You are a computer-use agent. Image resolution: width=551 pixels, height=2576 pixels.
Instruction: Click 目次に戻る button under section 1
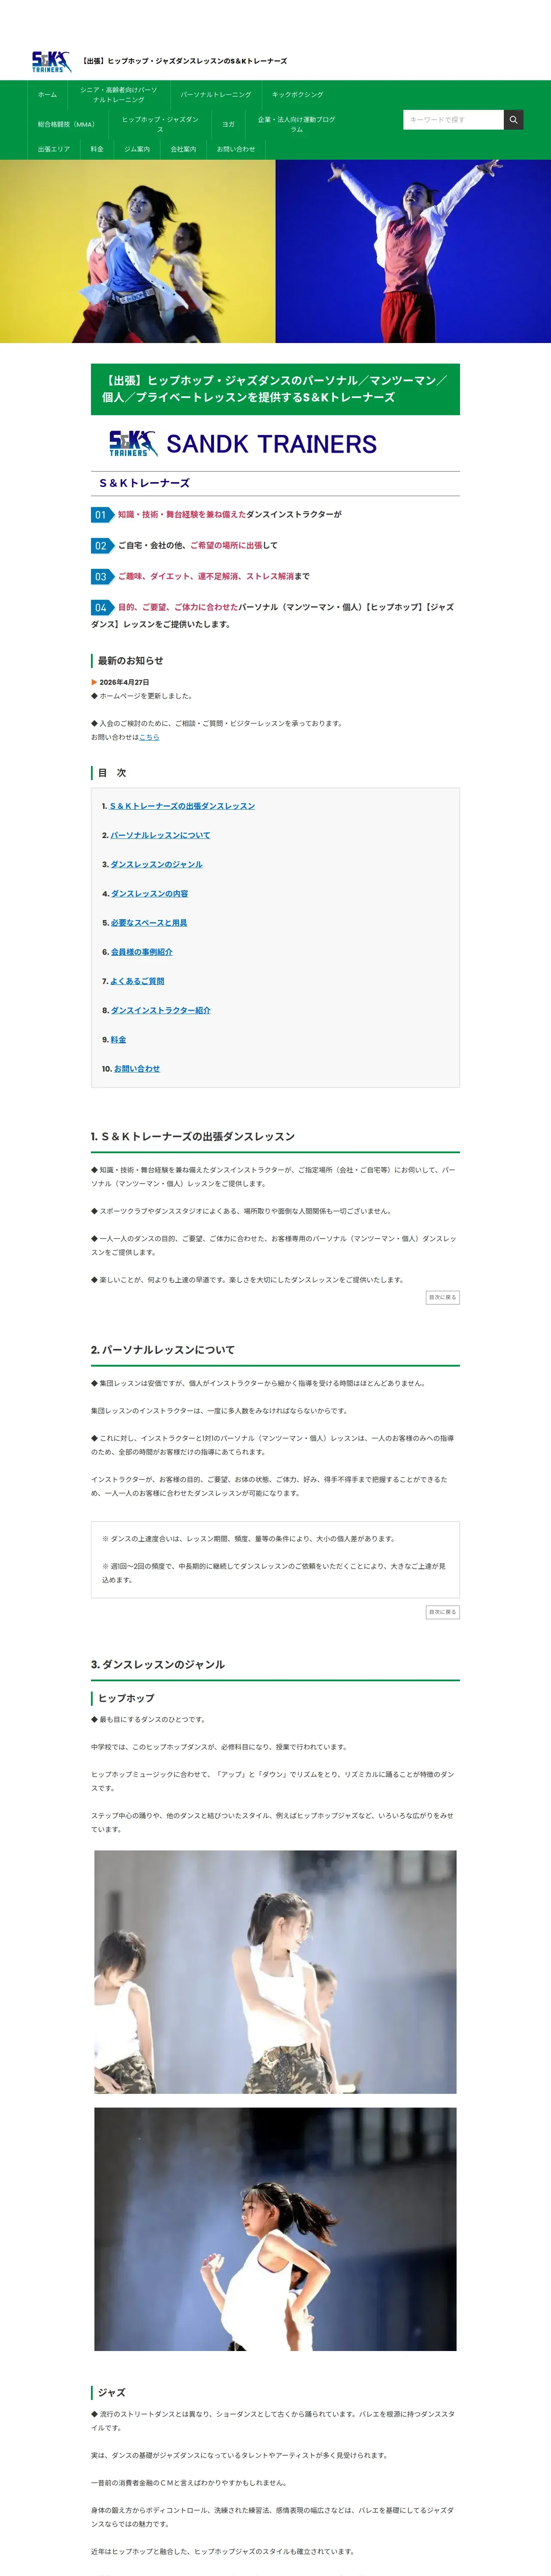click(x=442, y=1297)
